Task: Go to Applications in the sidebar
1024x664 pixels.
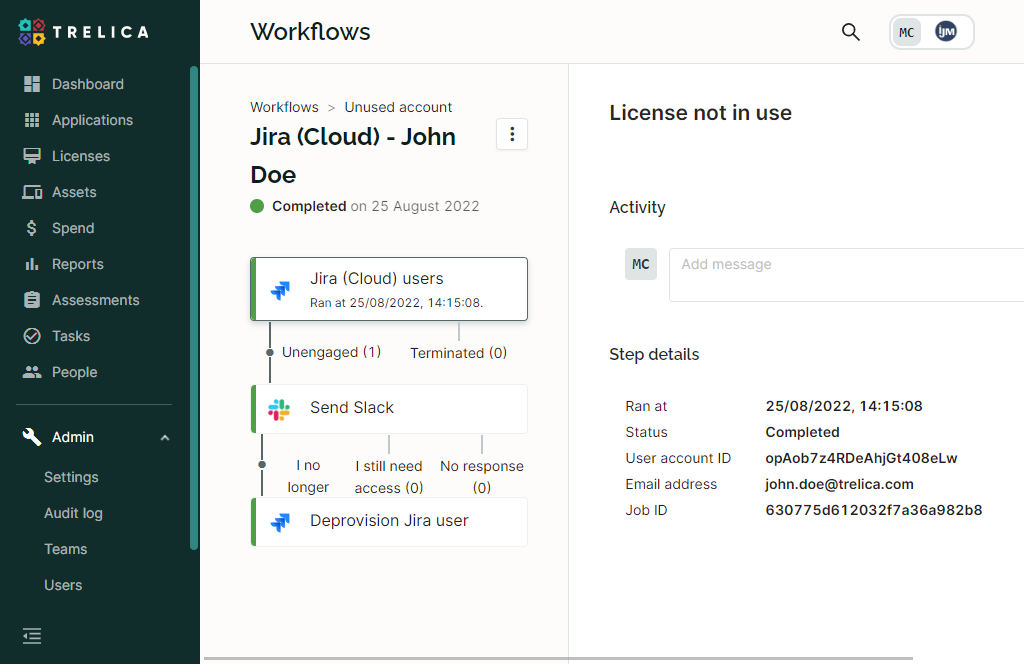Action: (92, 120)
